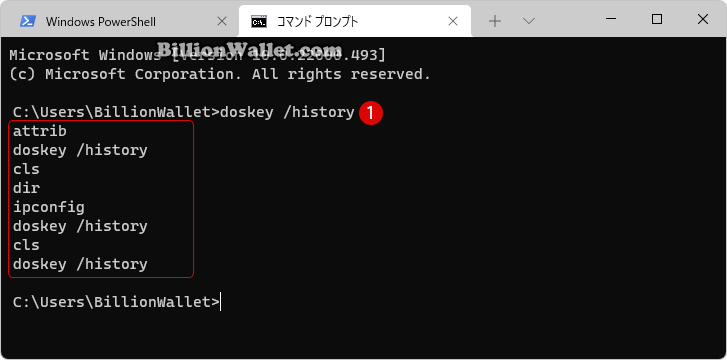Click the Microsoft Corporation copyright line
The height and width of the screenshot is (360, 727).
pyautogui.click(x=220, y=74)
